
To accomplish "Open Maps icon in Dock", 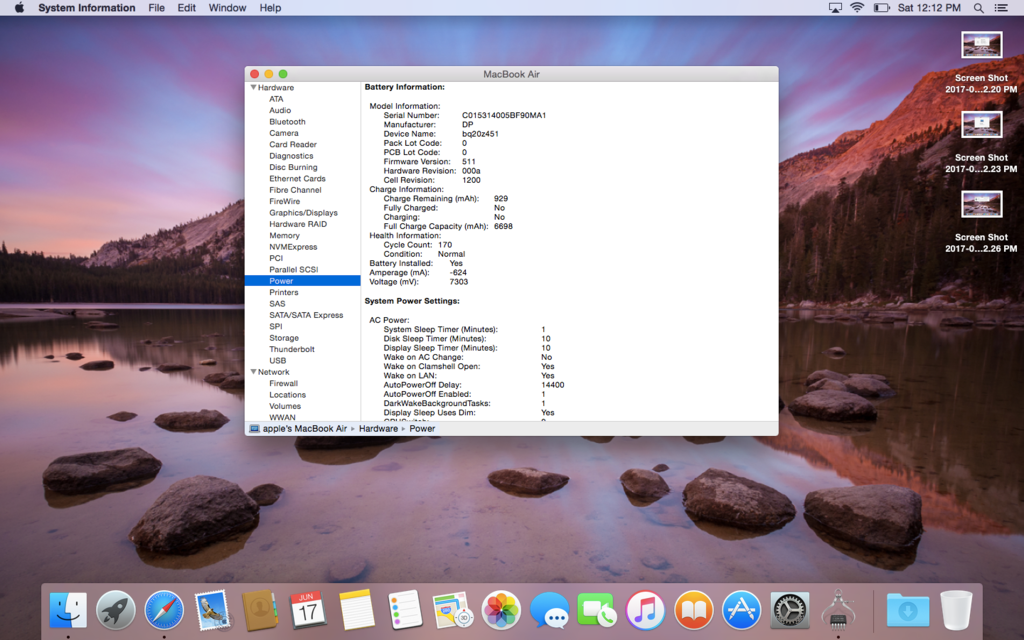I will (x=452, y=610).
